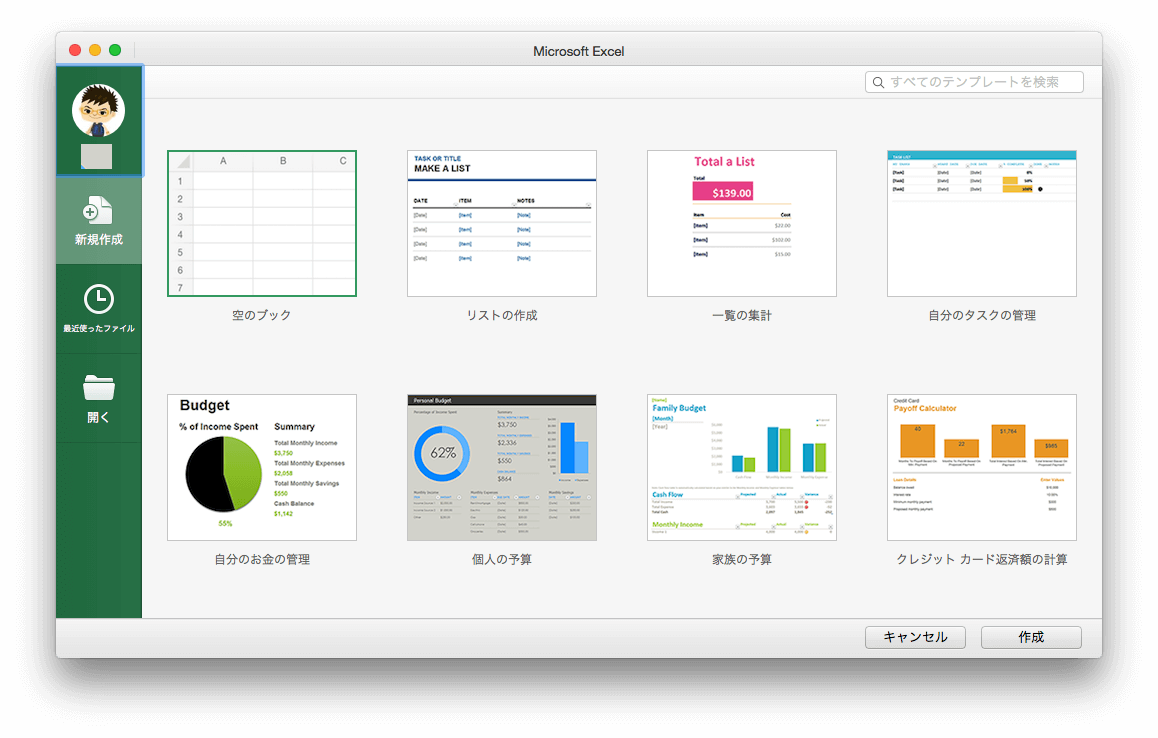Pick the 自分のタスクの管理 template thumbnail

(981, 223)
